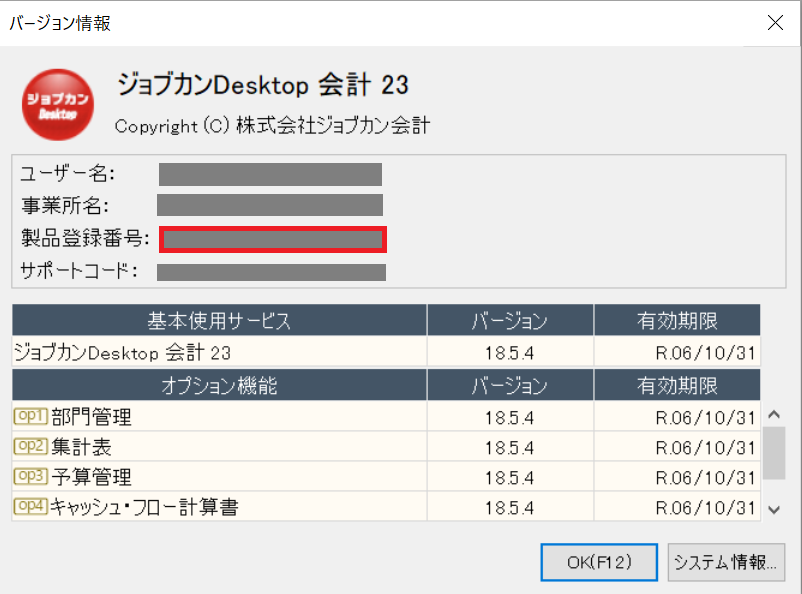Click the red ジョブカン Desktop logo icon

pyautogui.click(x=58, y=105)
